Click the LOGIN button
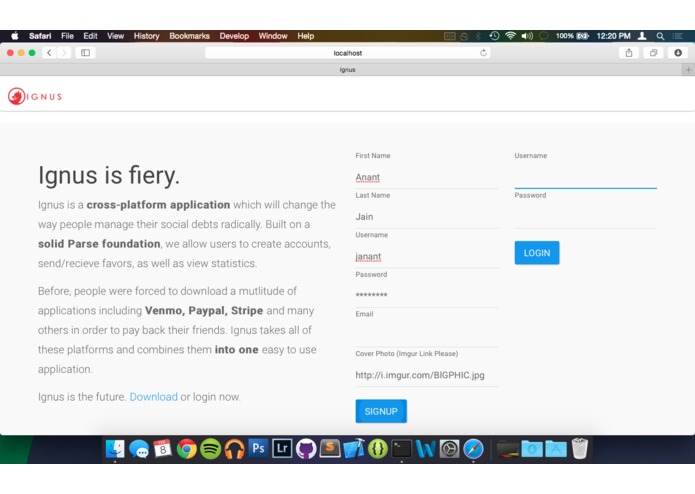This screenshot has width=695, height=494. pos(537,253)
